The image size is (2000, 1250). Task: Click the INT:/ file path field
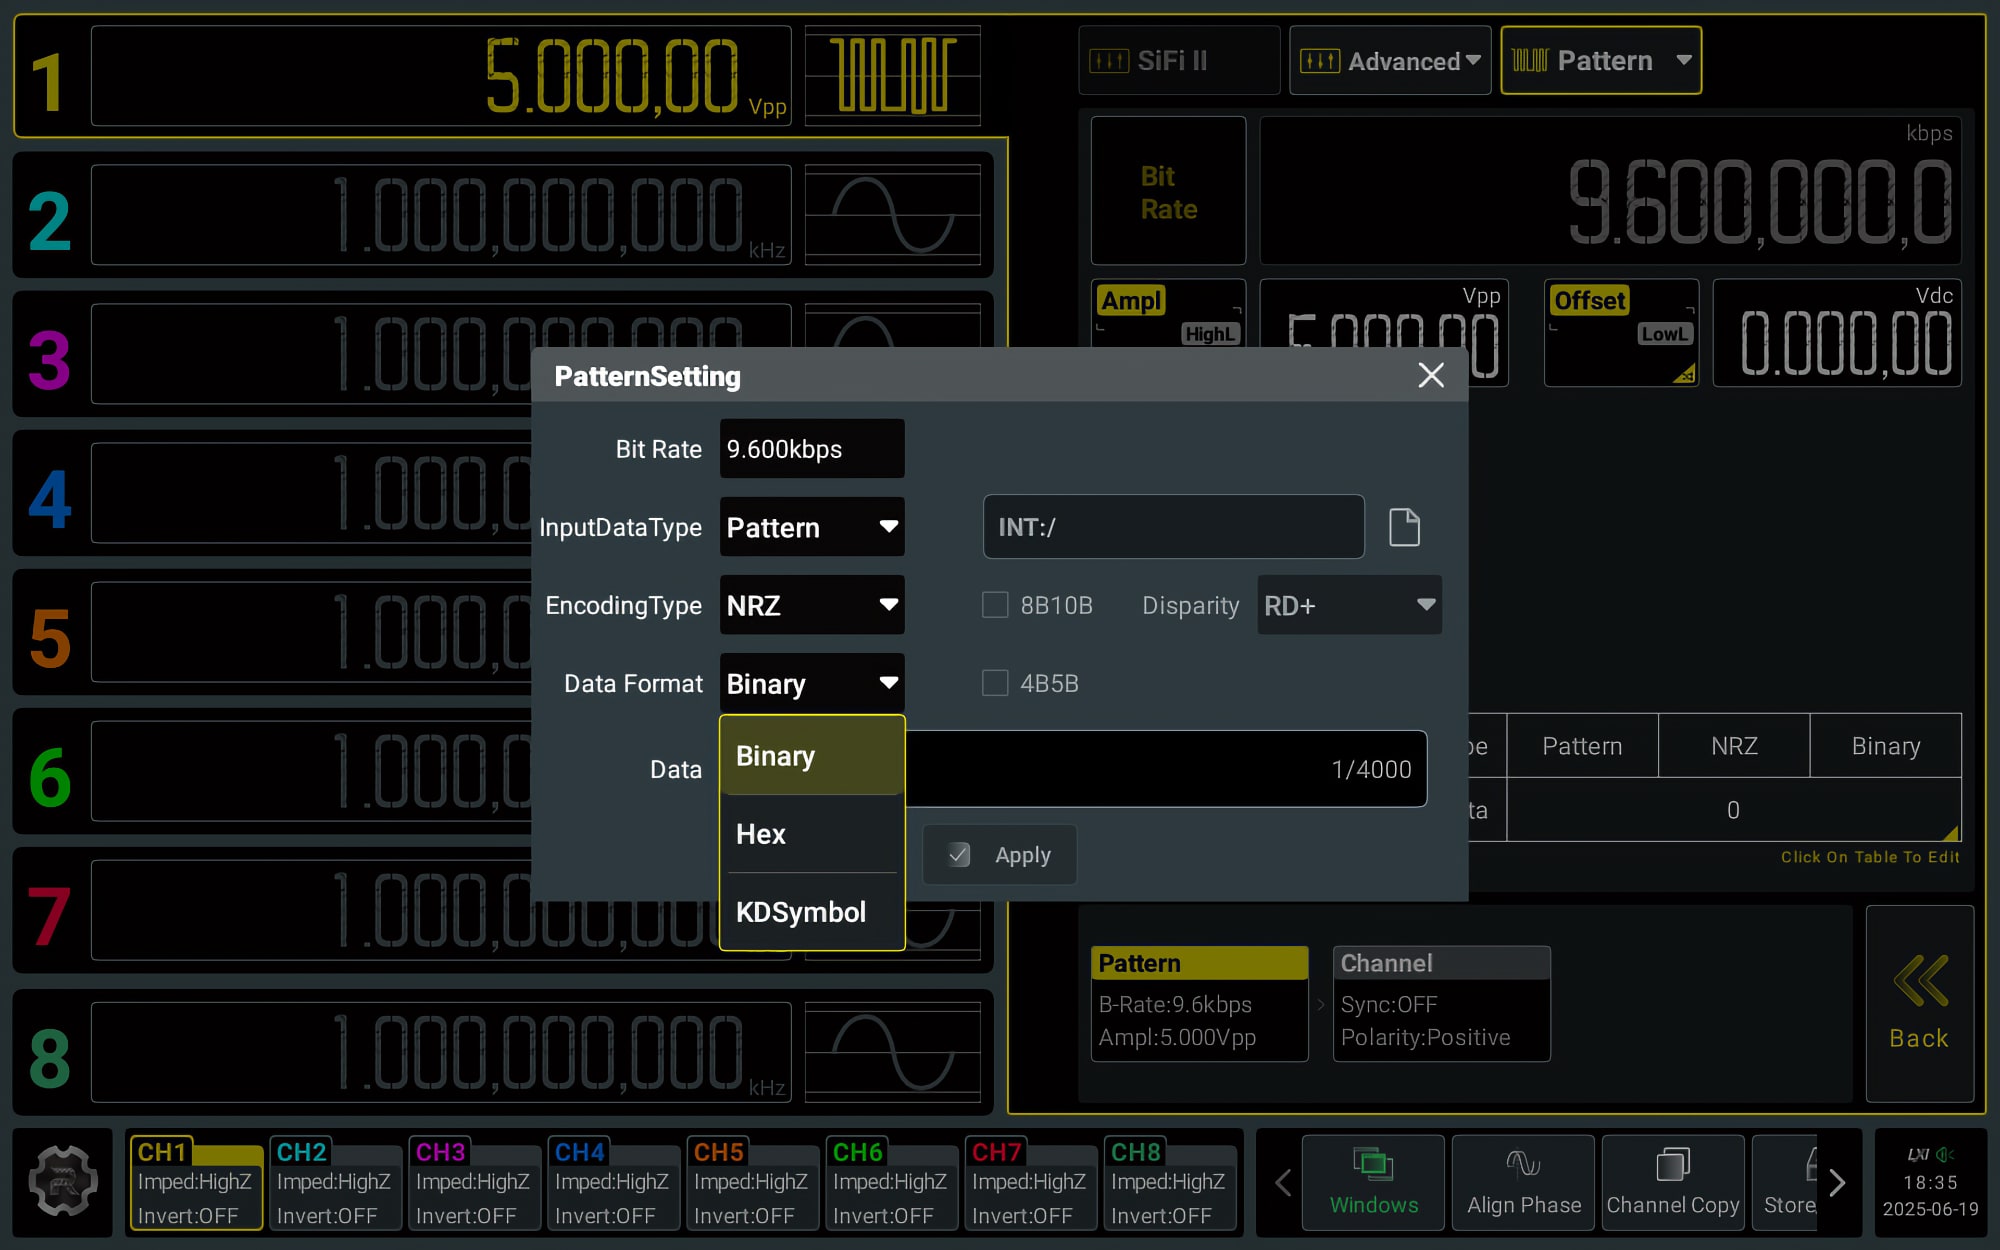[x=1174, y=527]
